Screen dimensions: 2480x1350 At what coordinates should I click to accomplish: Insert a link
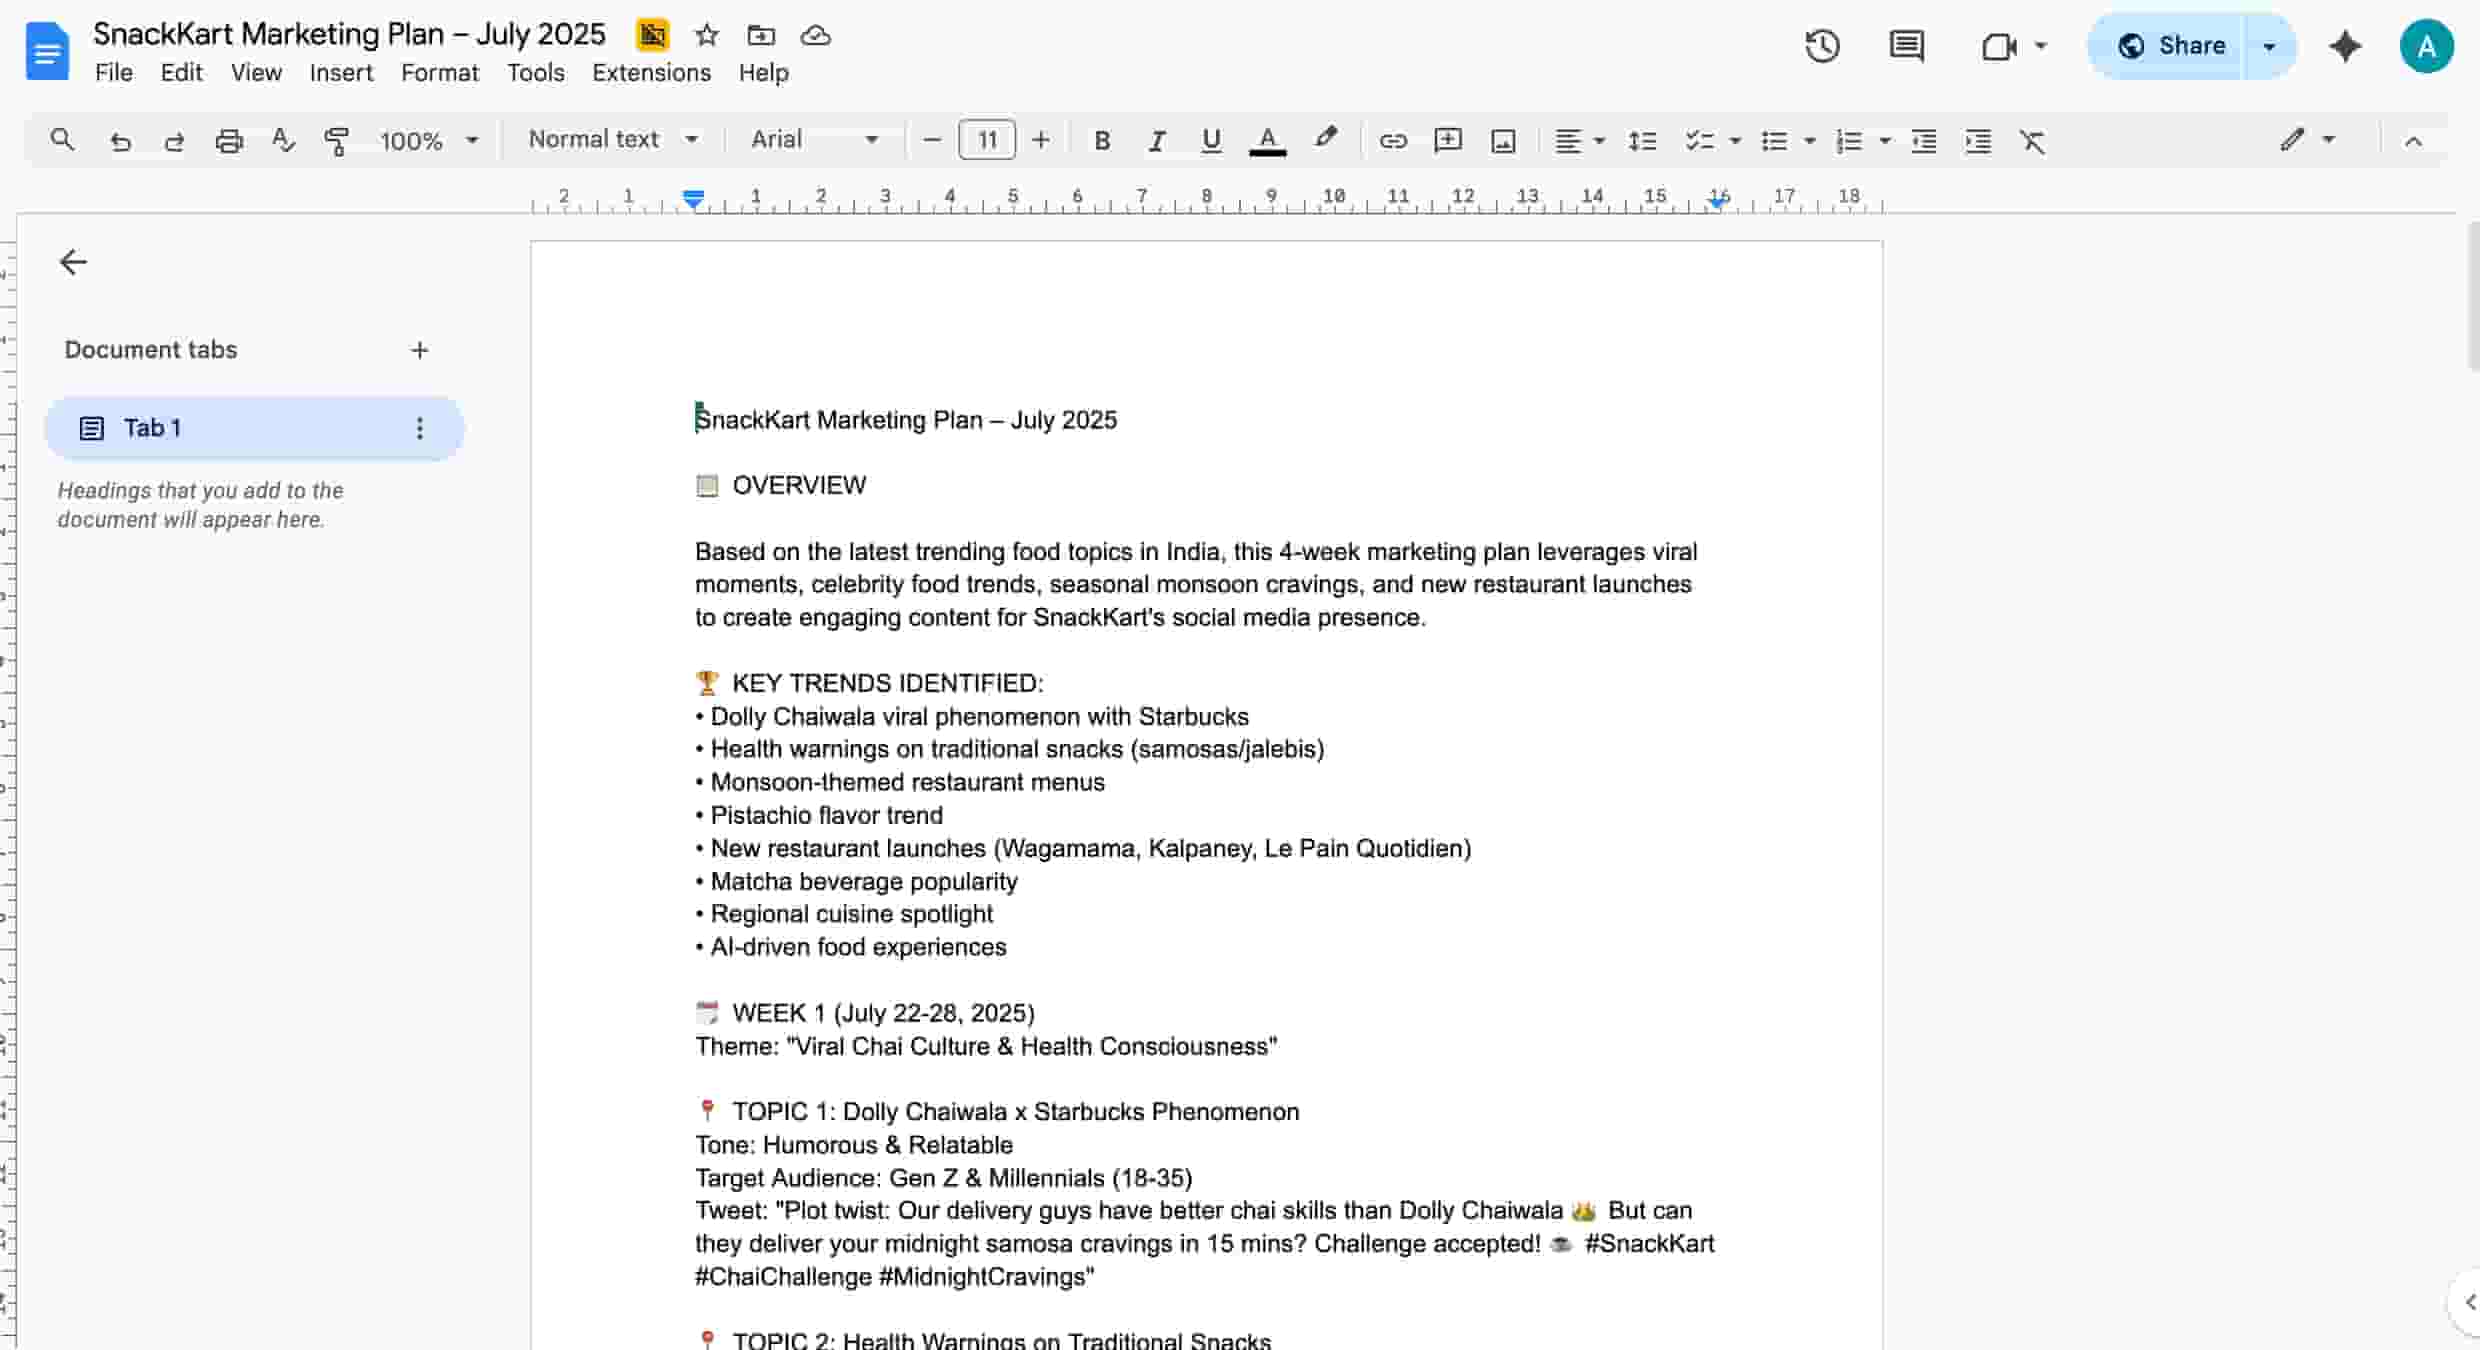(x=1393, y=141)
